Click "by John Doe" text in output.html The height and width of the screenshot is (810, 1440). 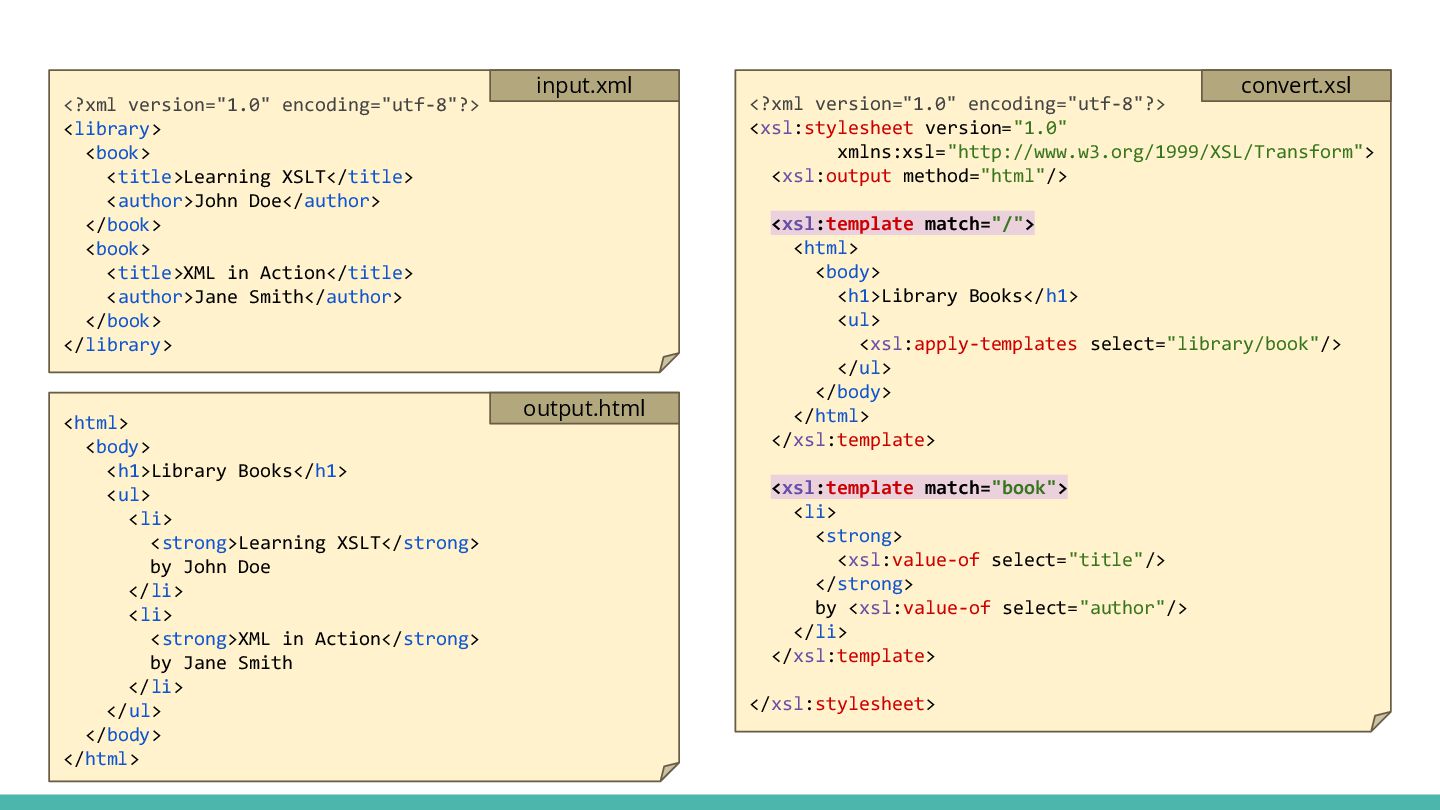(210, 567)
